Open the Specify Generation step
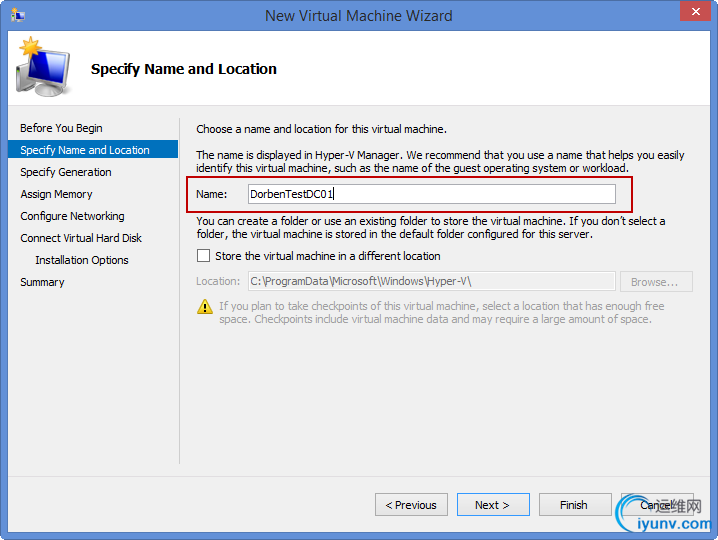Image resolution: width=718 pixels, height=540 pixels. [x=66, y=172]
